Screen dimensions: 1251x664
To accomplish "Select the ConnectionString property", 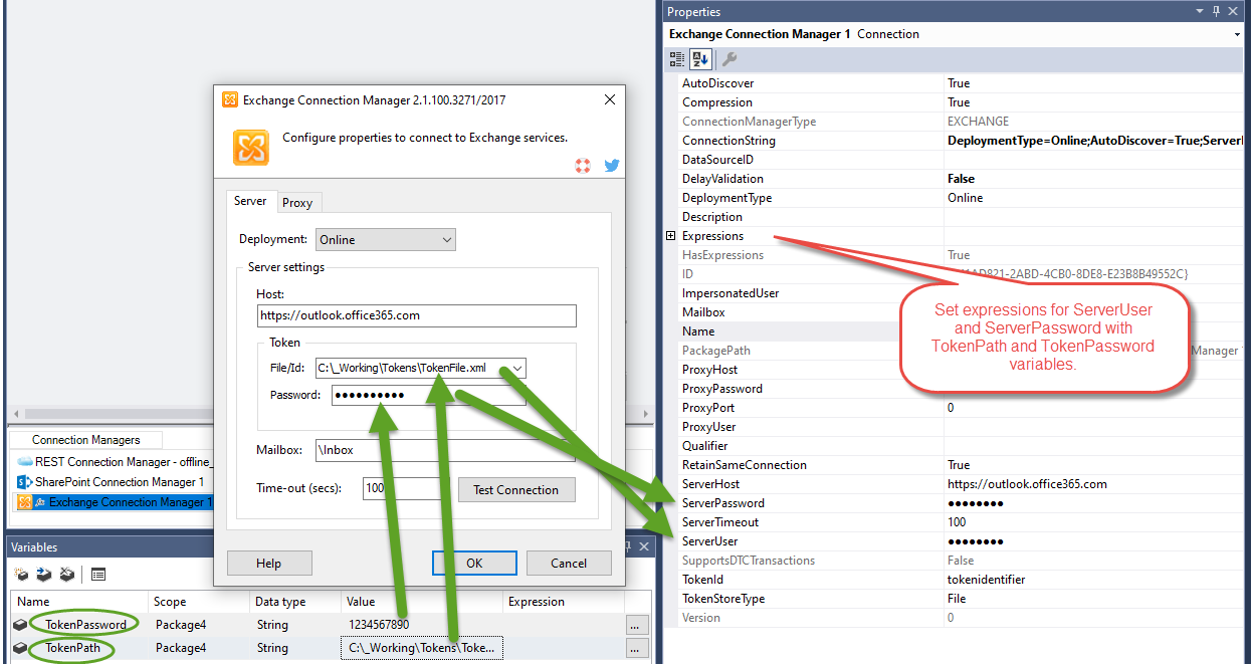I will [x=728, y=141].
